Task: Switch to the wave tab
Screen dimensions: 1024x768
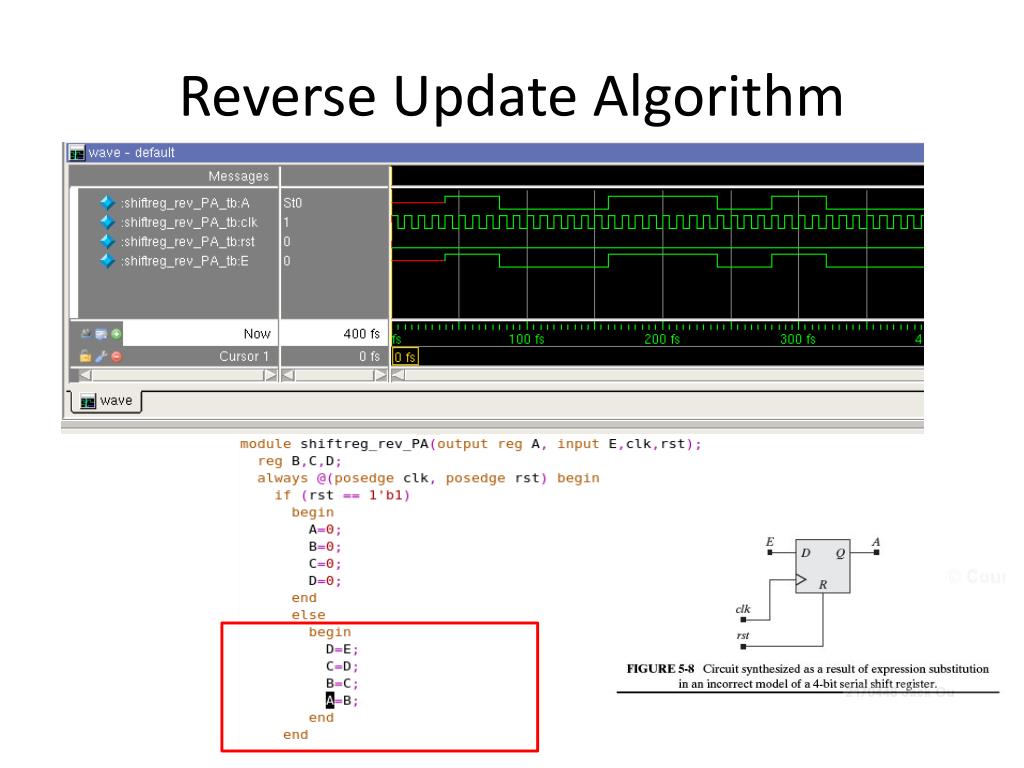Action: (106, 401)
